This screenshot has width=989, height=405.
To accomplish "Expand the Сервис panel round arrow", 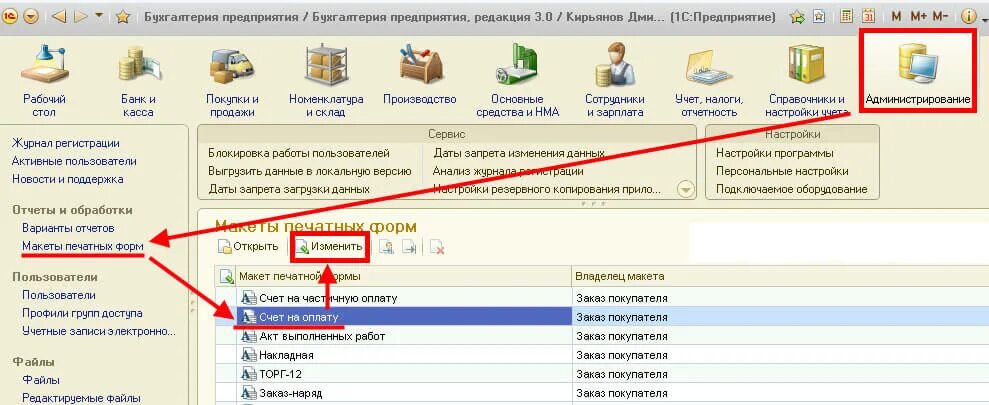I will coord(685,189).
